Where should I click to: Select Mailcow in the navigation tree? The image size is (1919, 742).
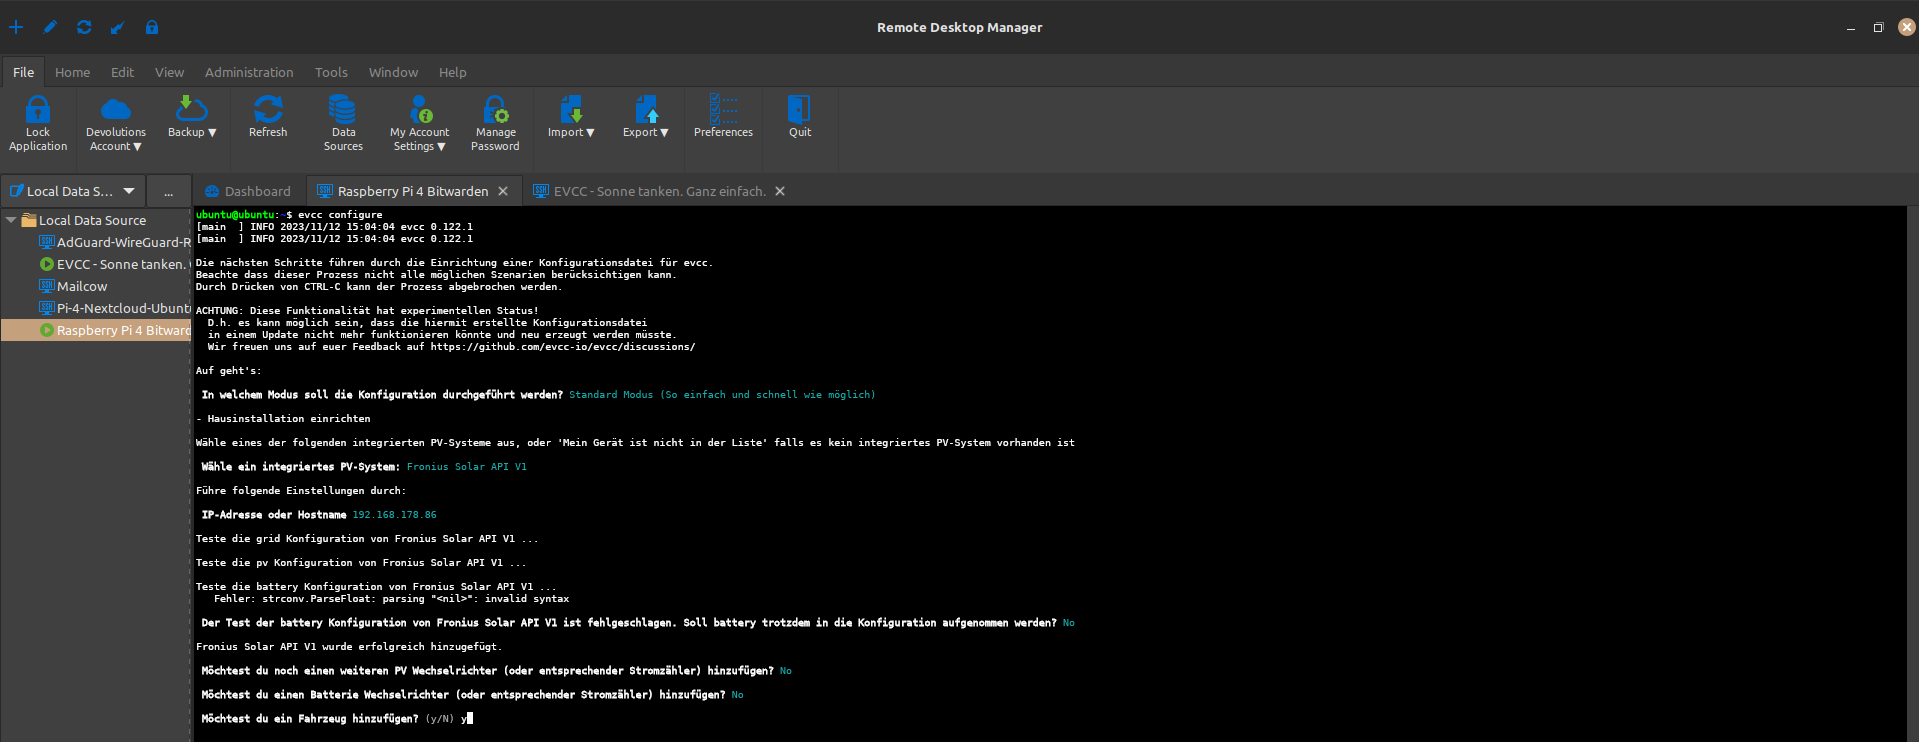[81, 286]
